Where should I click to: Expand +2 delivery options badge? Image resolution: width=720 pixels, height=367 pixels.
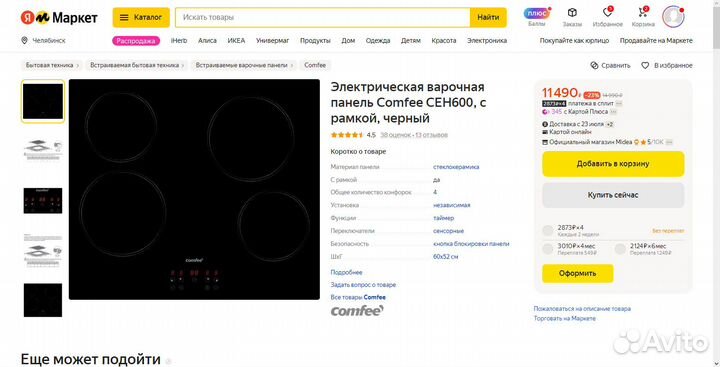click(x=610, y=124)
